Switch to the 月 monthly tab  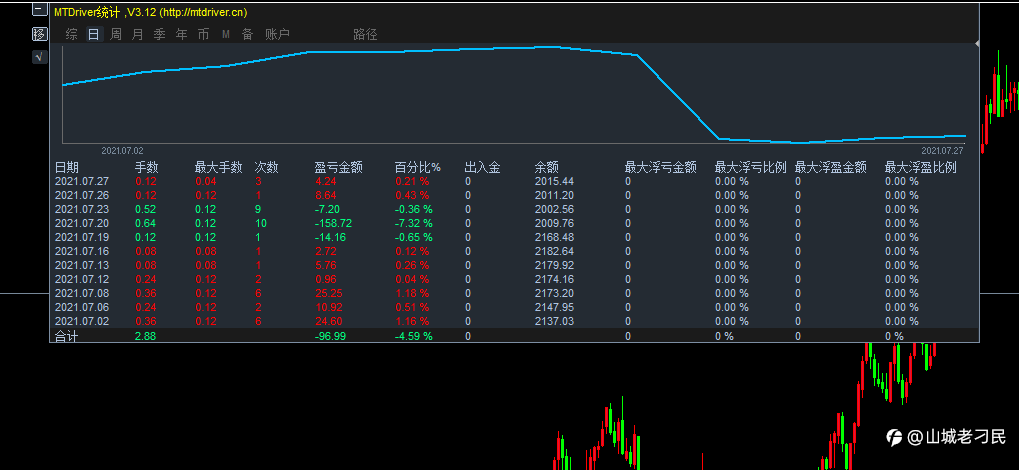(138, 34)
